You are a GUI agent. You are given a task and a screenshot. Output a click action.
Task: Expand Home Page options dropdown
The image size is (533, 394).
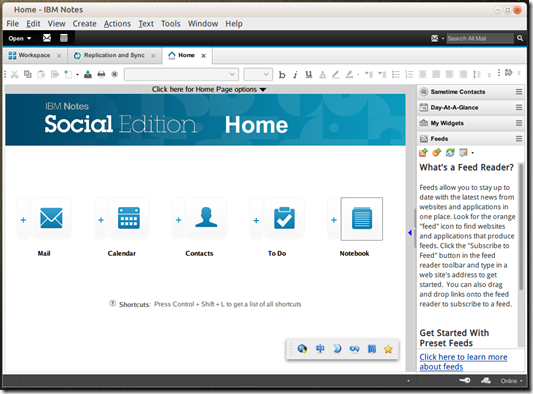[x=209, y=89]
